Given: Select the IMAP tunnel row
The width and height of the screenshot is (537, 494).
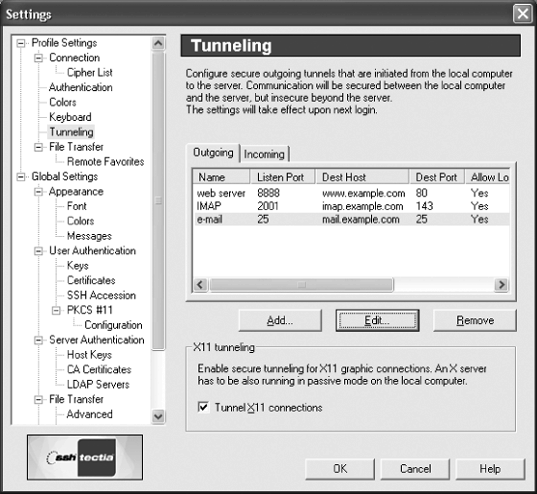Looking at the screenshot, I should tap(351, 206).
